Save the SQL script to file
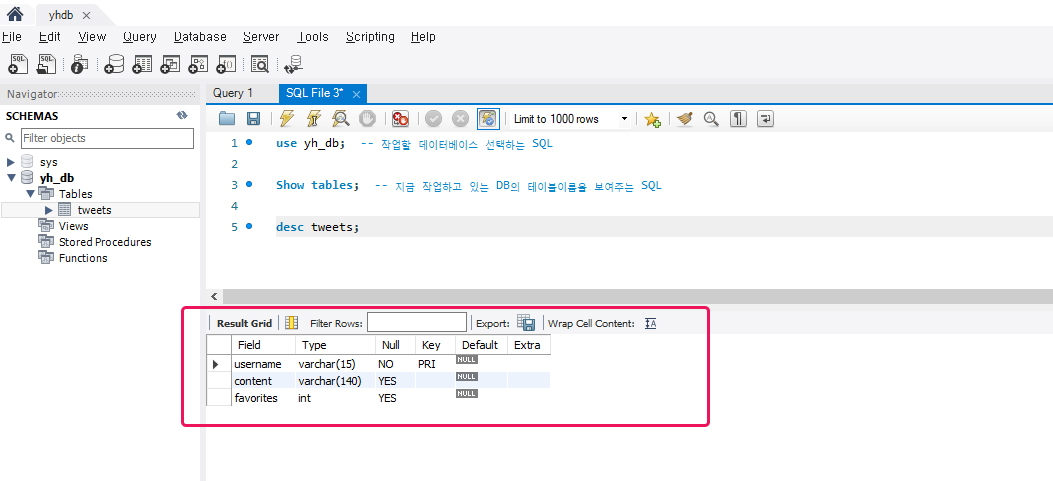Image resolution: width=1053 pixels, height=481 pixels. [253, 119]
